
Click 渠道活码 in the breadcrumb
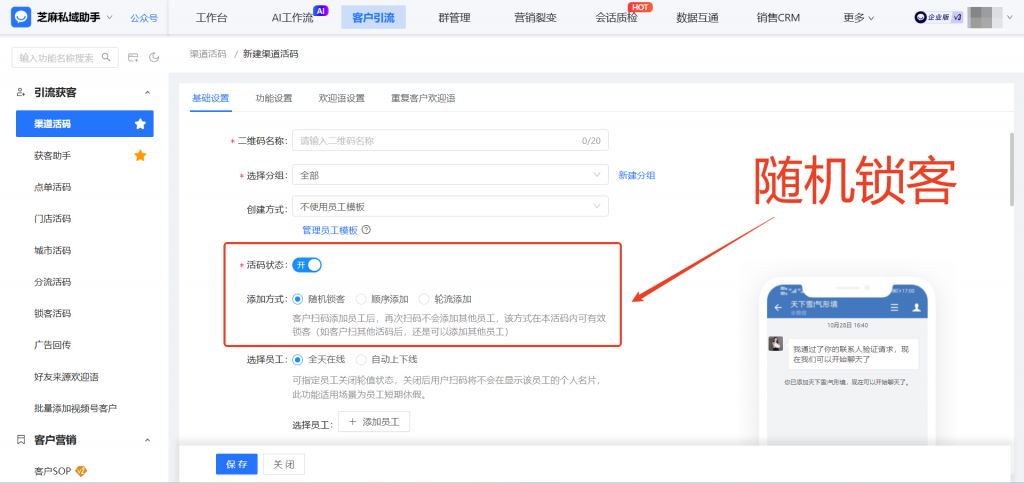point(208,54)
